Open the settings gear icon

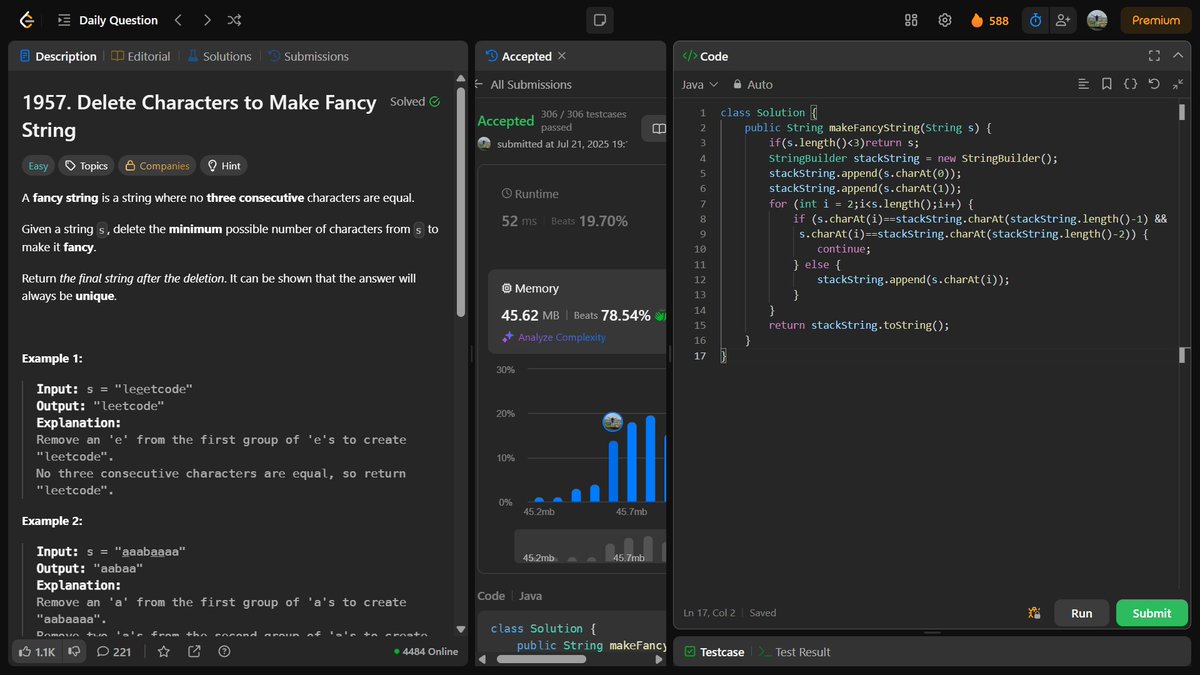pos(944,20)
